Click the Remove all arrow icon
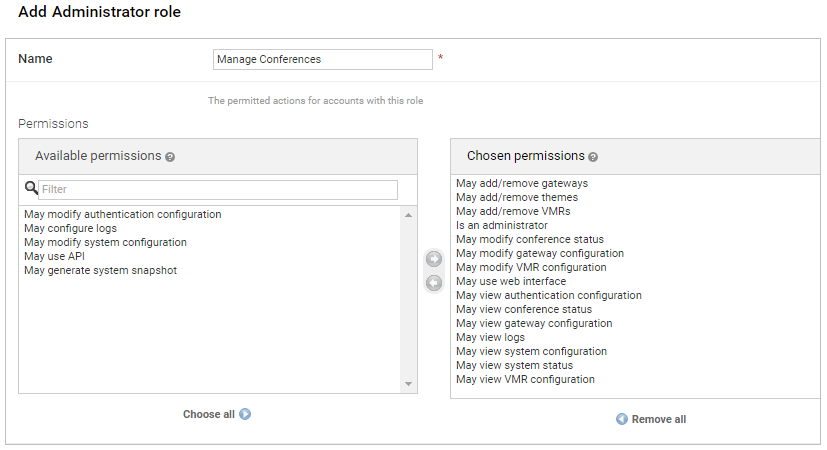The height and width of the screenshot is (450, 827). pyautogui.click(x=621, y=419)
